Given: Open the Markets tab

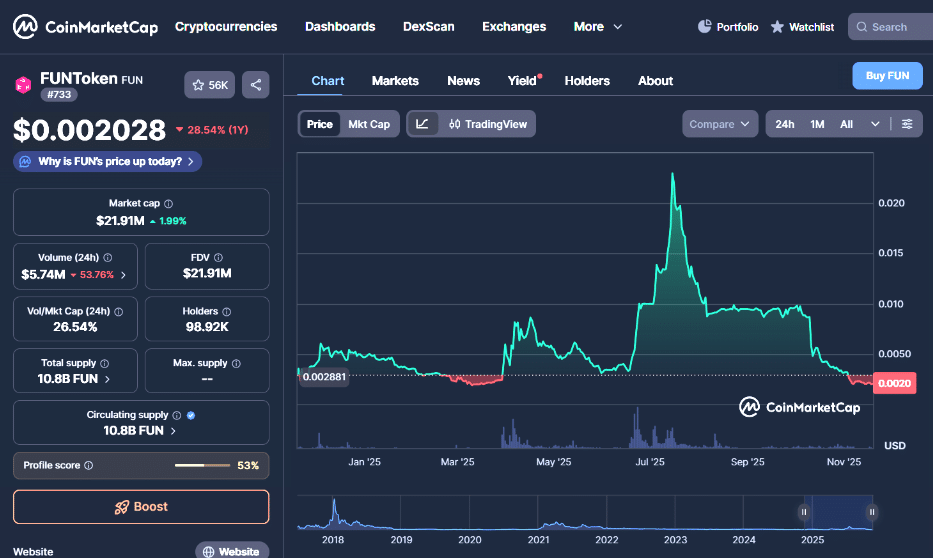Looking at the screenshot, I should tap(395, 81).
